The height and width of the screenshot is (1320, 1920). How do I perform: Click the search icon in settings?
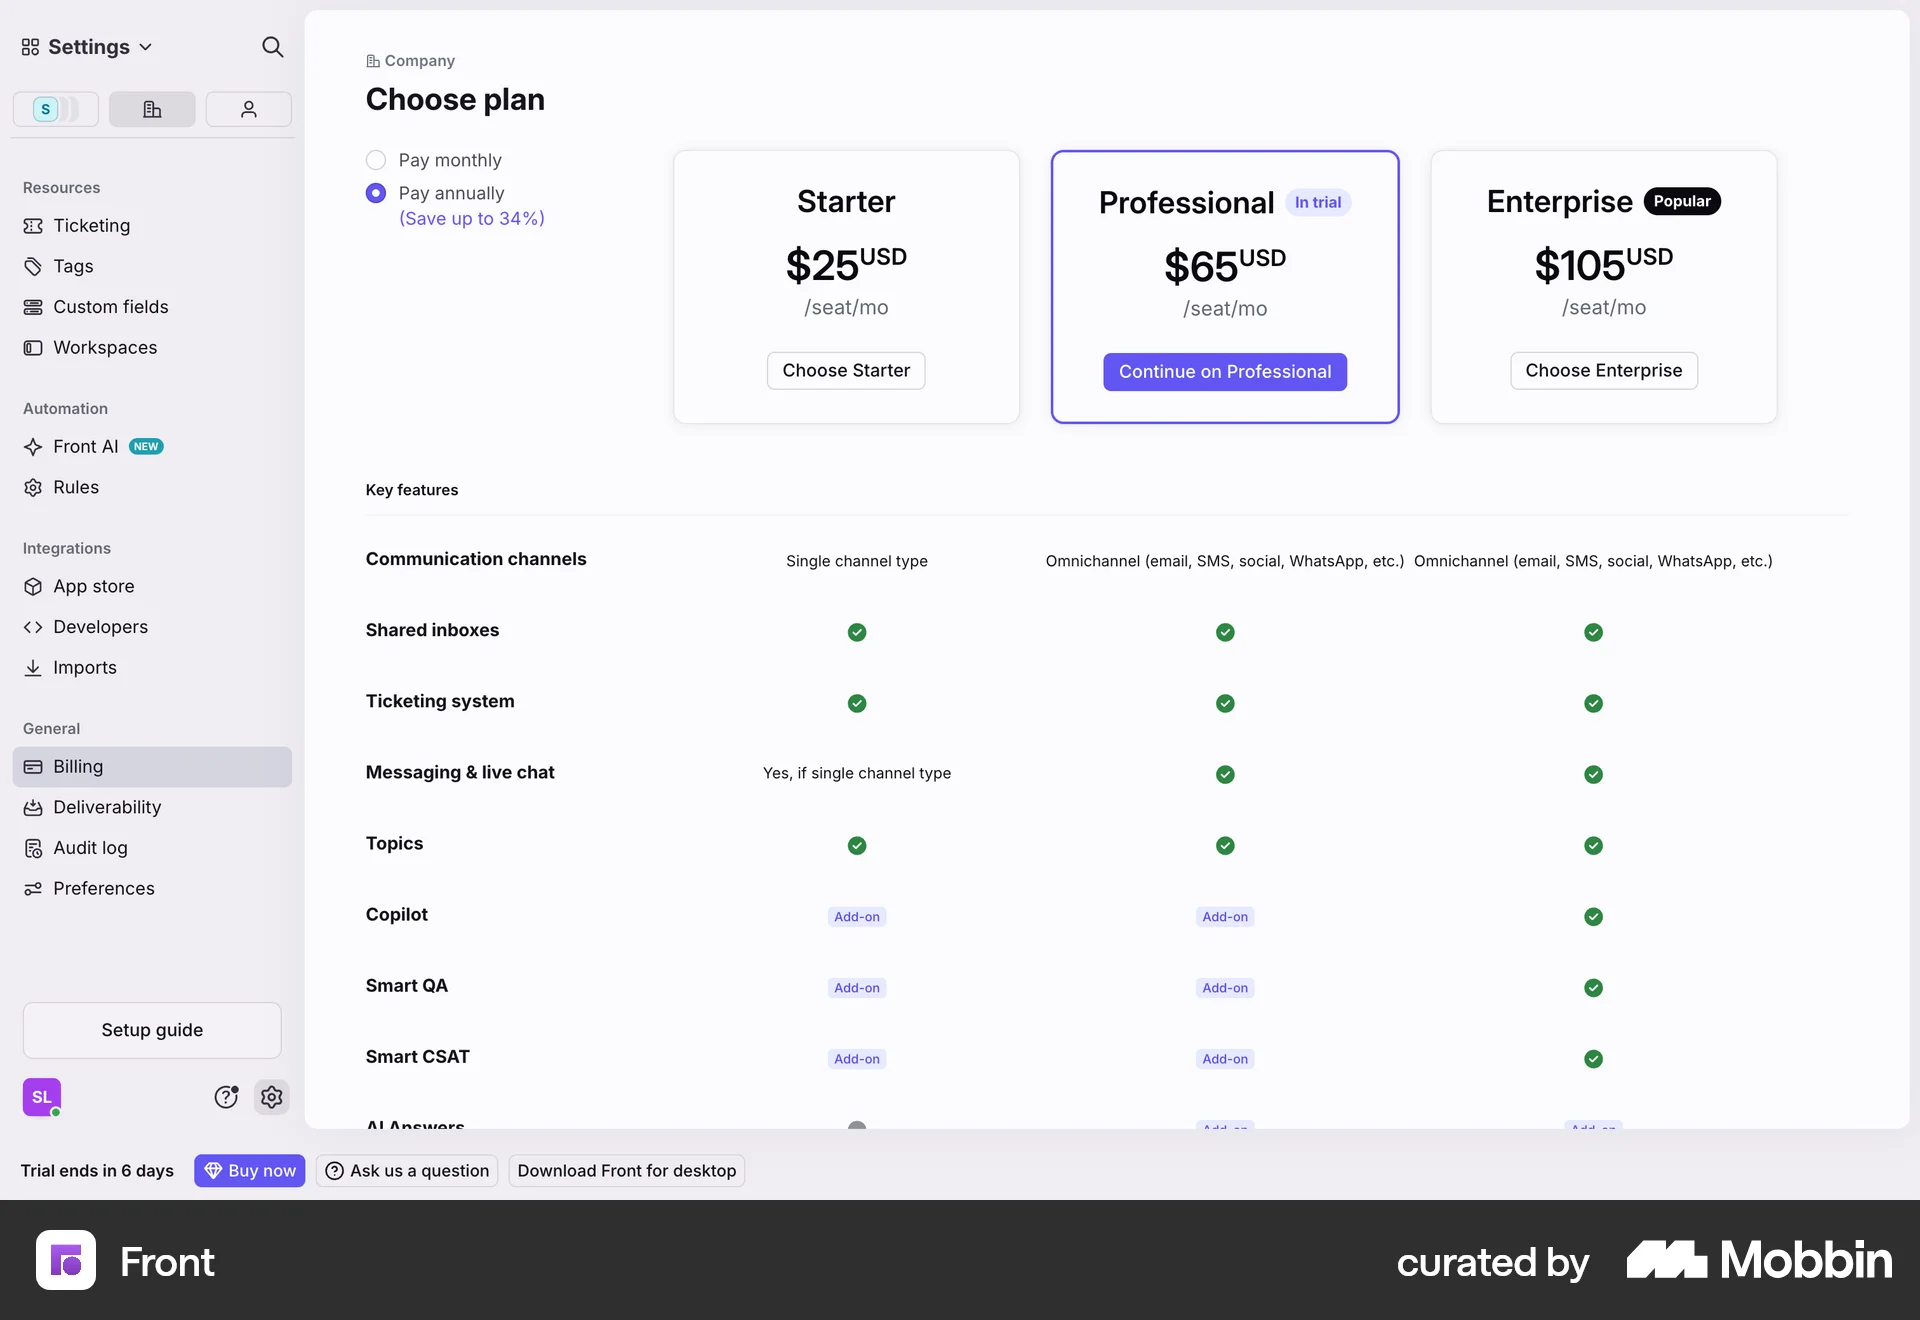tap(272, 47)
